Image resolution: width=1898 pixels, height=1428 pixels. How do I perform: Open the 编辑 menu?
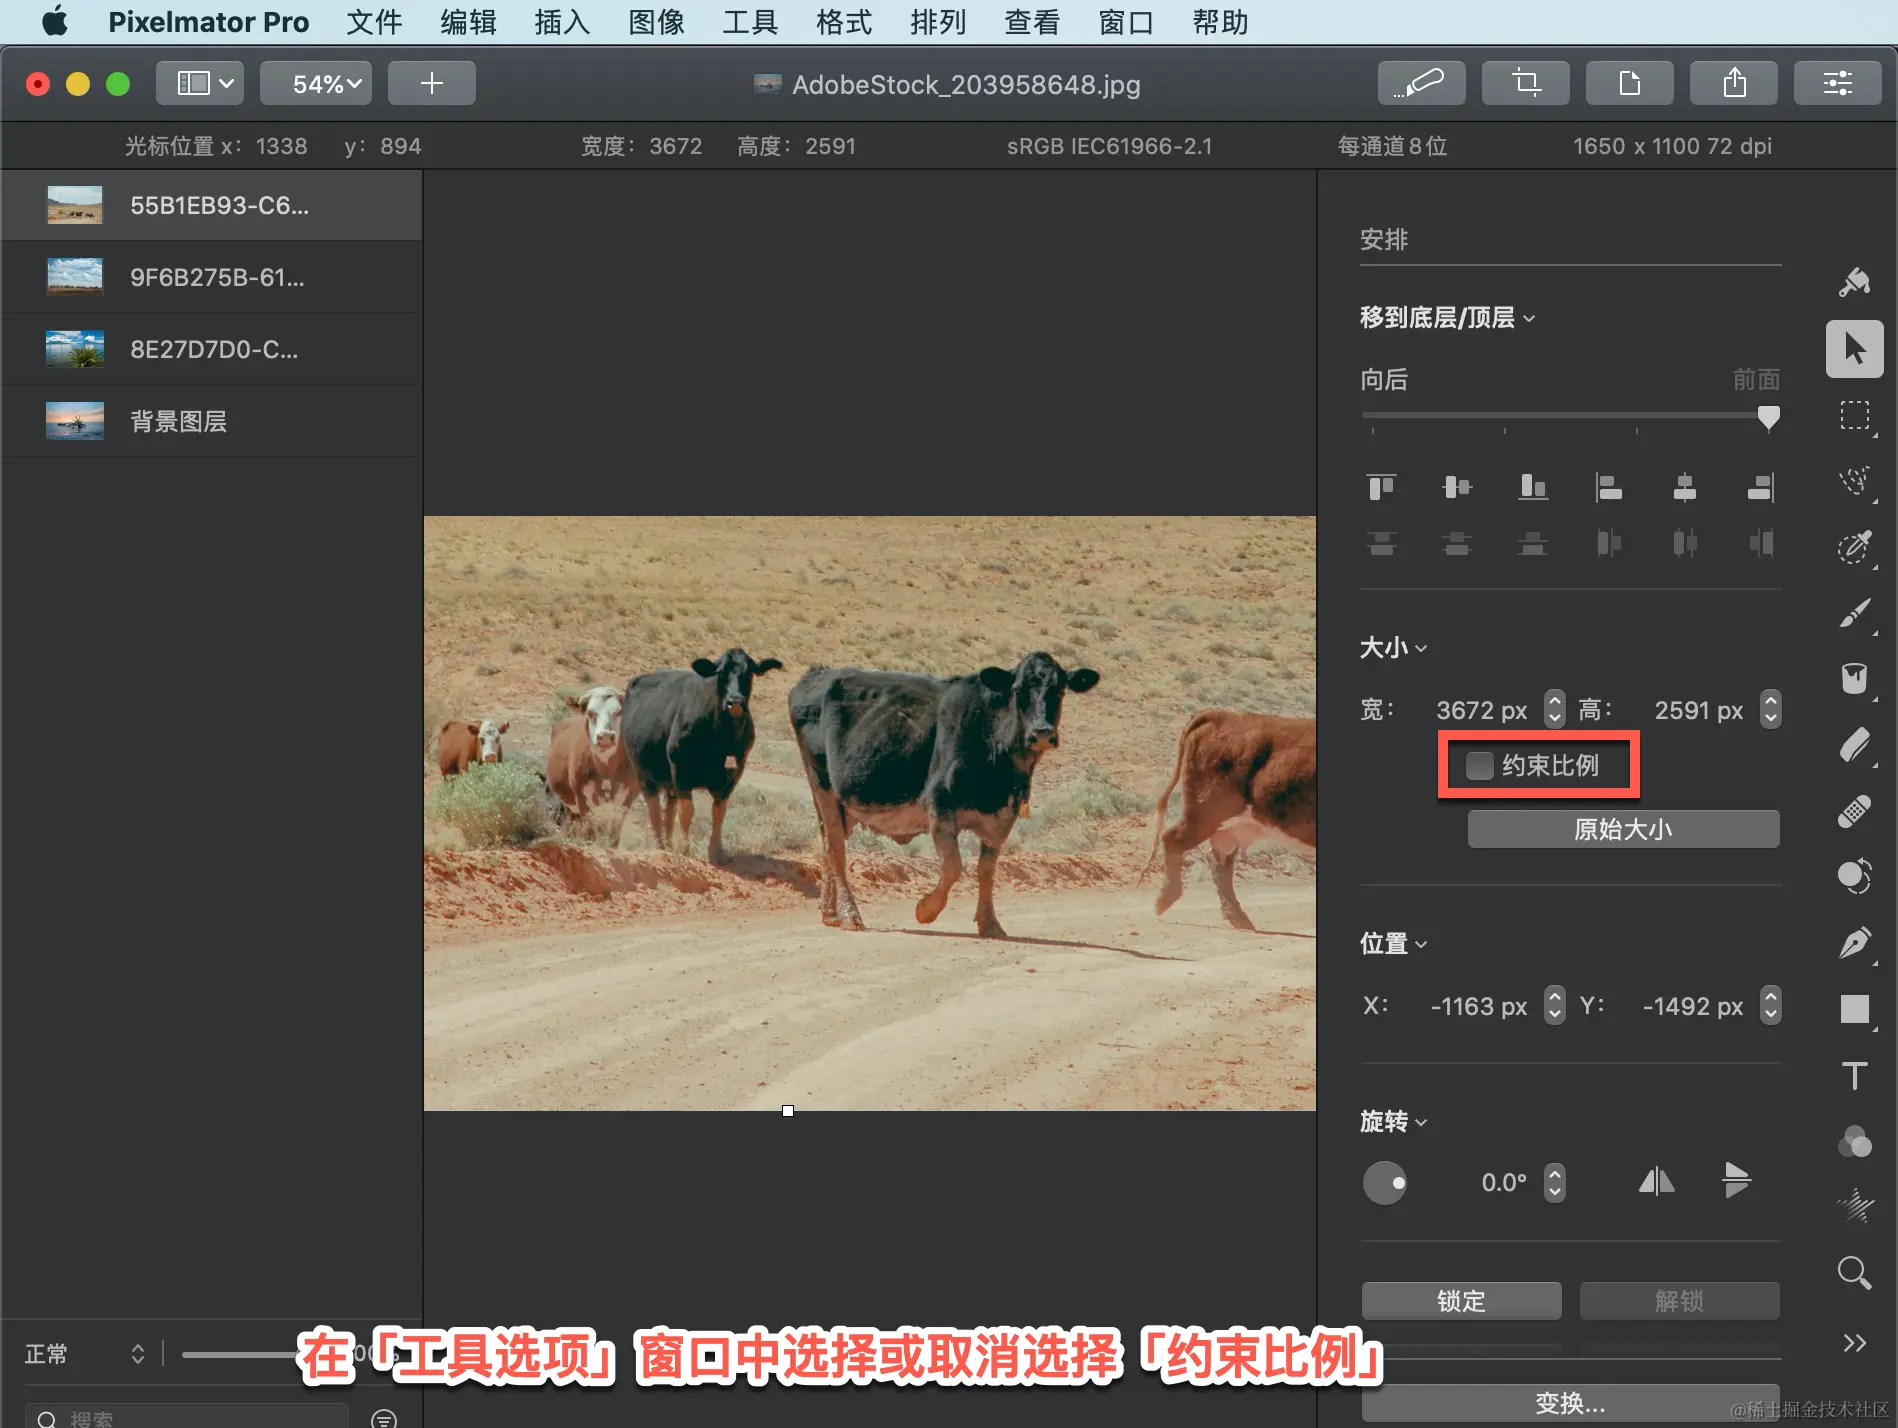[468, 22]
